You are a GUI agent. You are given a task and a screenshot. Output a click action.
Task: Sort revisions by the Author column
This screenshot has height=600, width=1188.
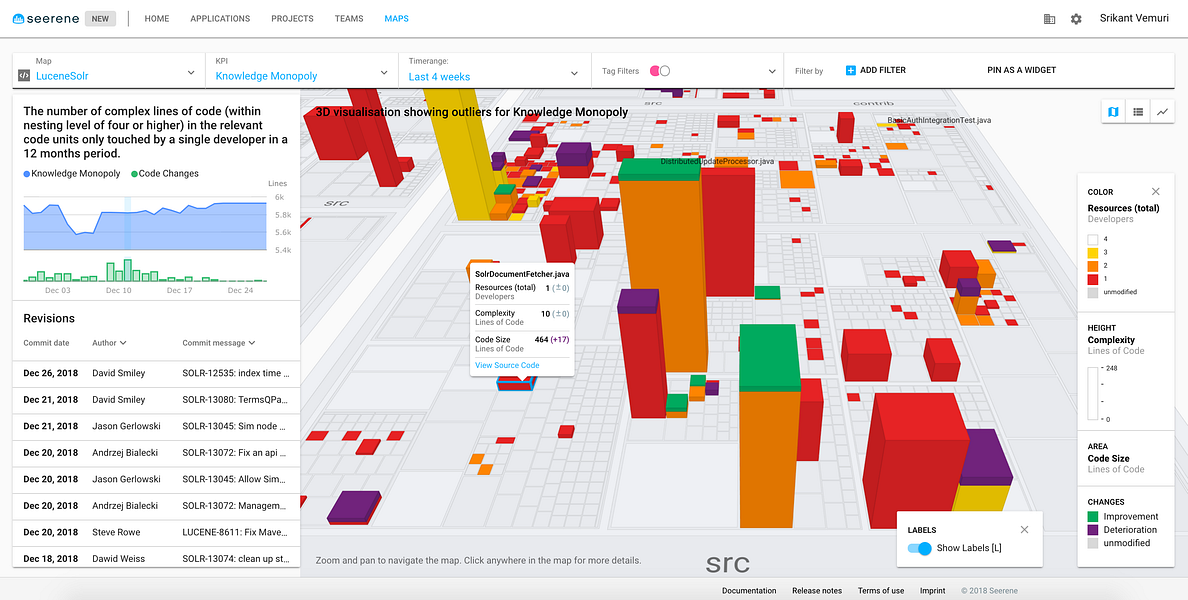pos(109,343)
